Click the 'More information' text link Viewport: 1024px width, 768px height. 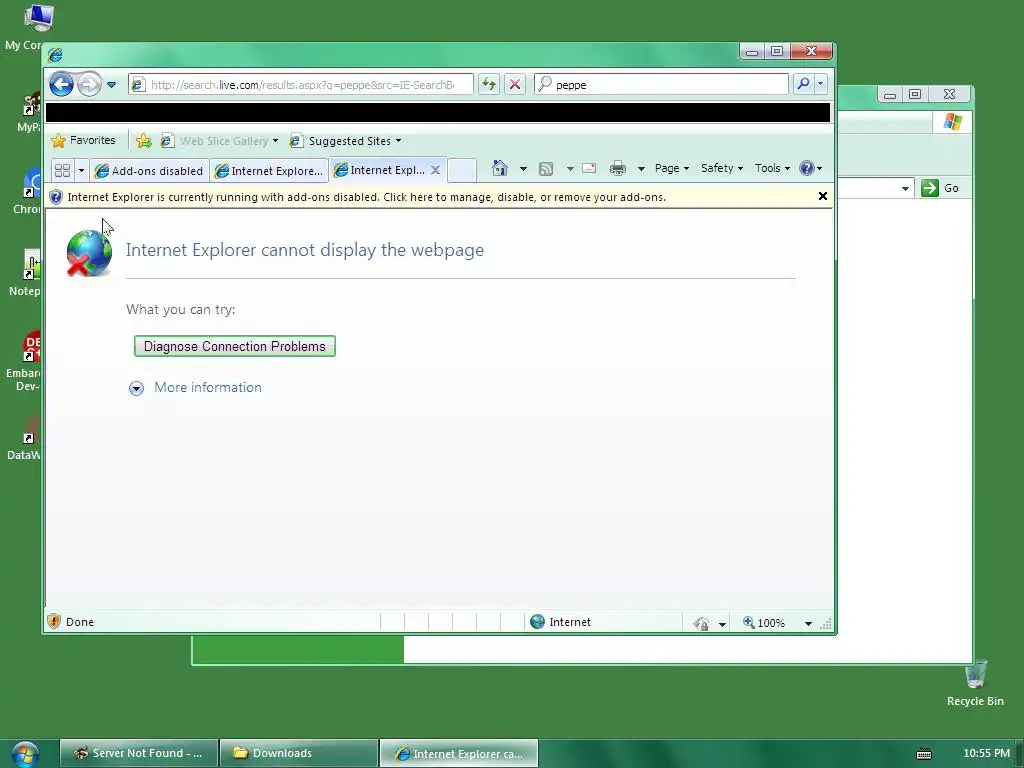coord(208,387)
